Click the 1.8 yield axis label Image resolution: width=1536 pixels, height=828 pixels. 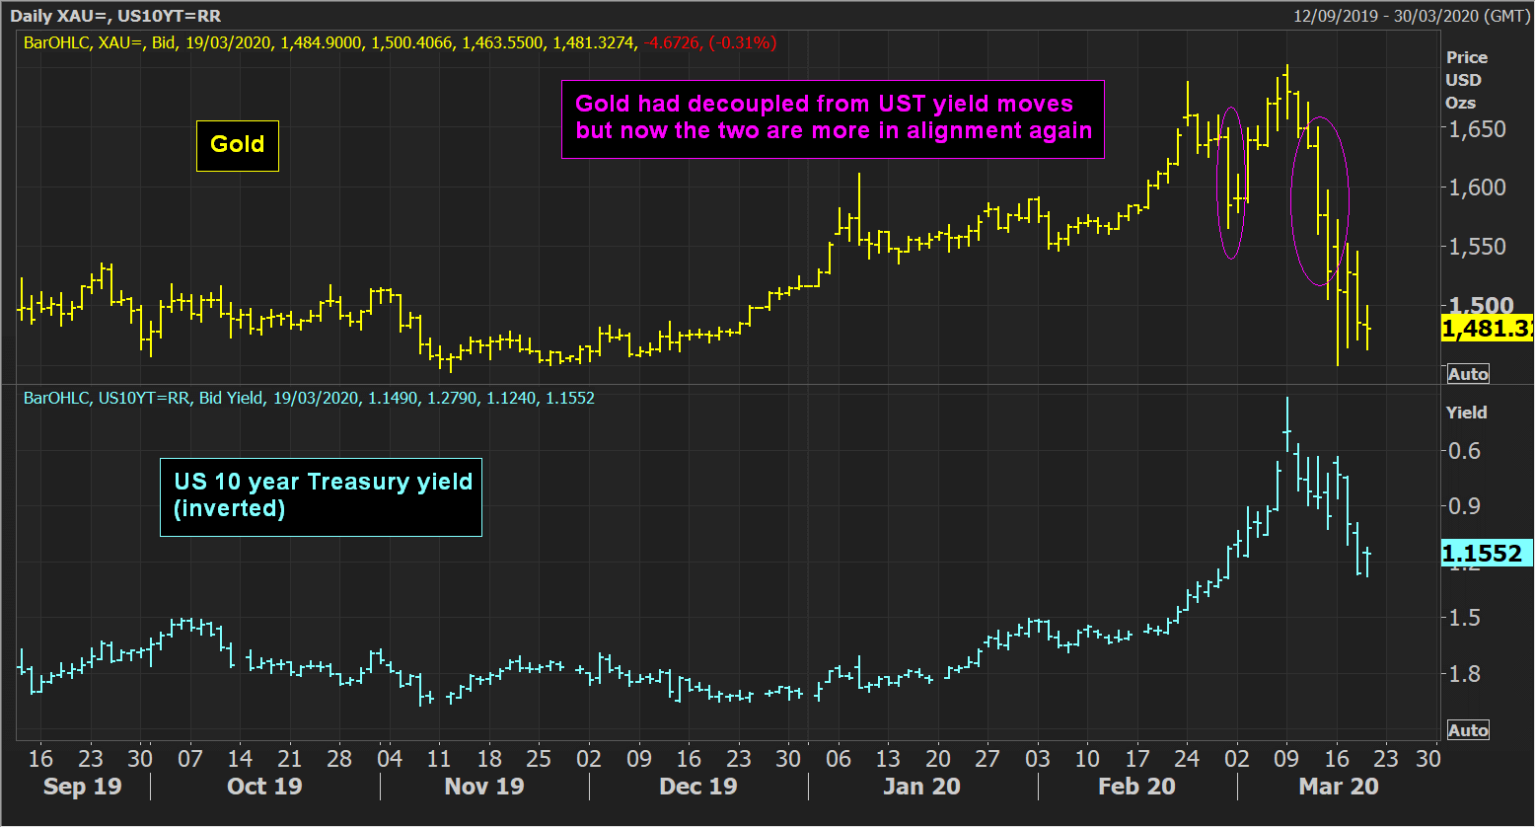pyautogui.click(x=1464, y=674)
